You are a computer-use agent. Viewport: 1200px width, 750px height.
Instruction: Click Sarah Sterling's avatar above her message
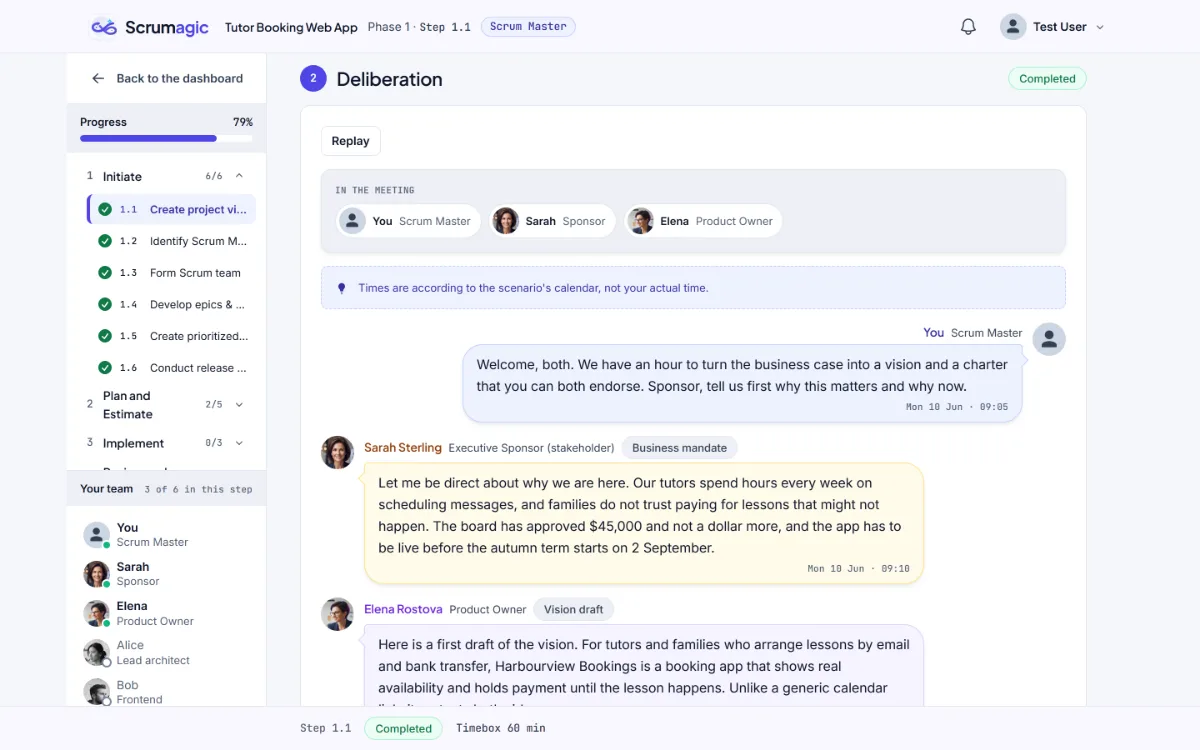[337, 452]
